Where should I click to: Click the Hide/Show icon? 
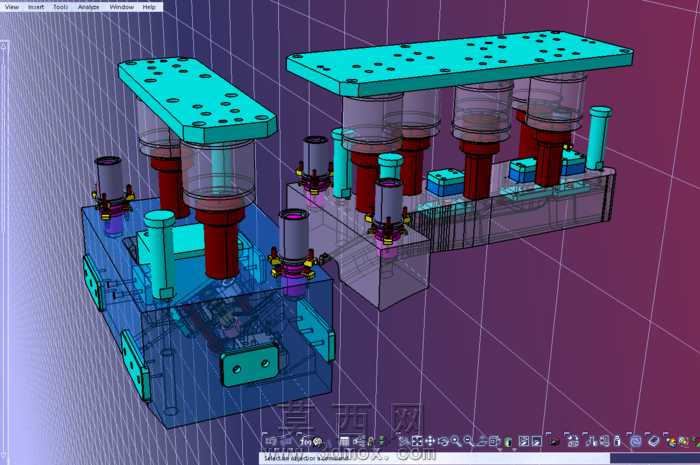(523, 441)
